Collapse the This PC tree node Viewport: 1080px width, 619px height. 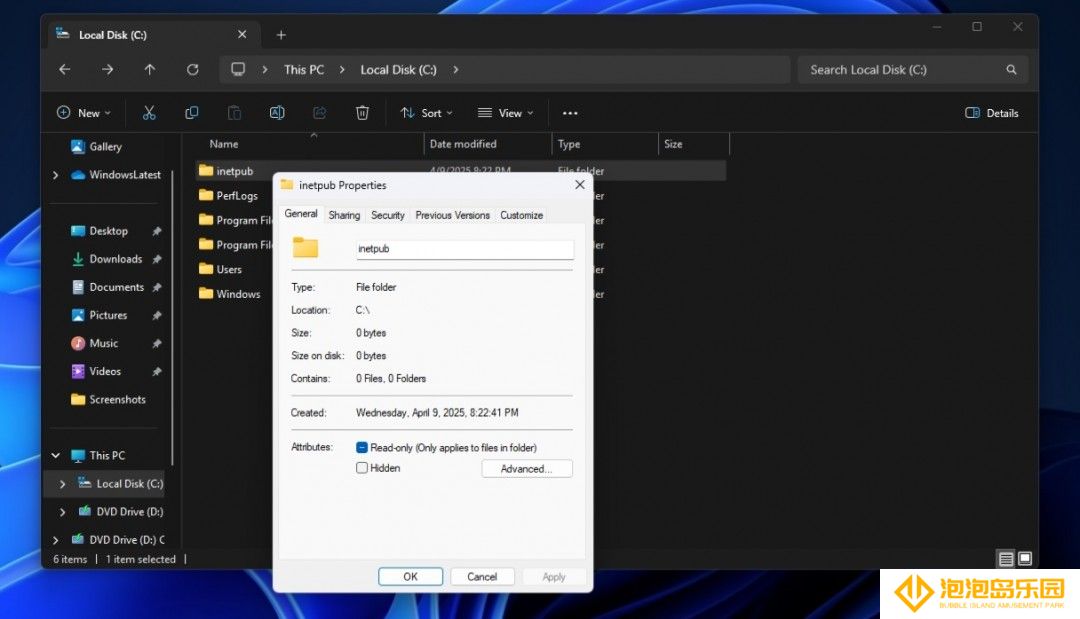tap(56, 456)
